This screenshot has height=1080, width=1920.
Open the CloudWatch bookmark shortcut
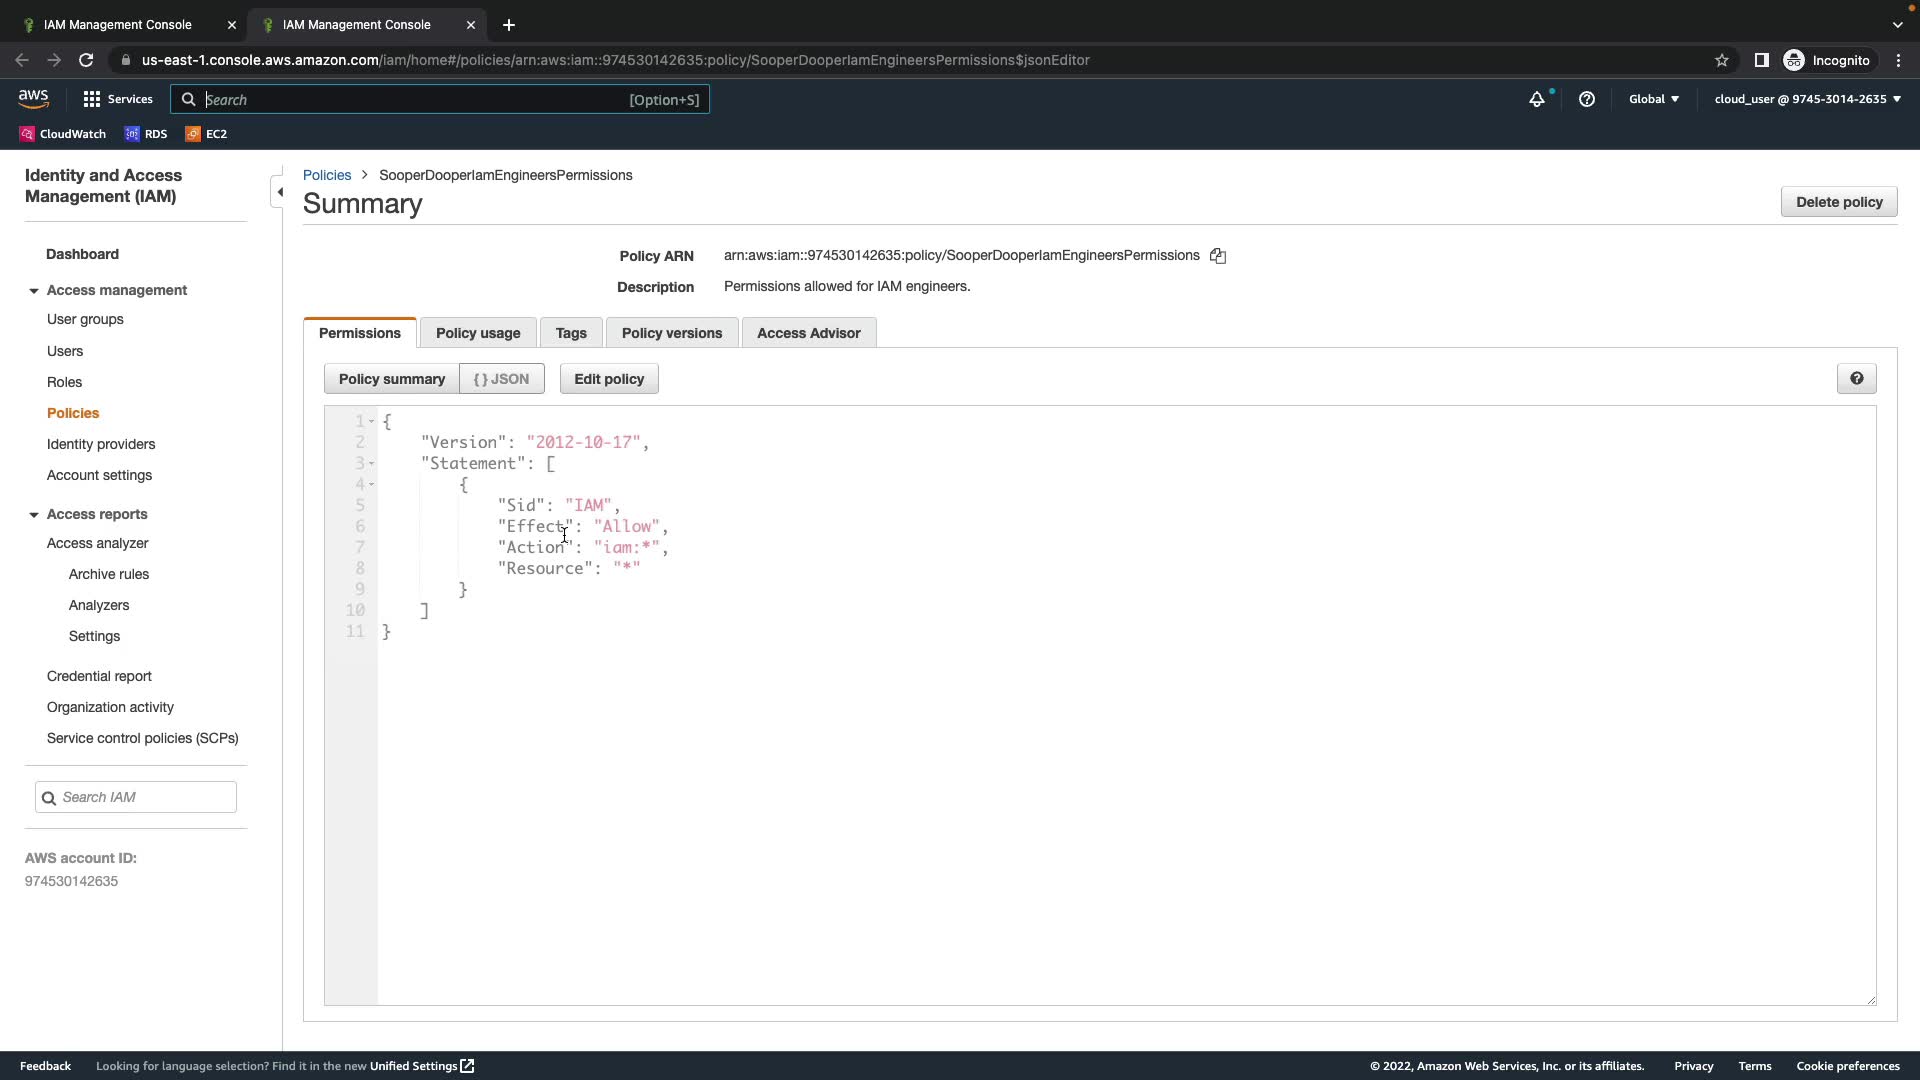pos(62,134)
